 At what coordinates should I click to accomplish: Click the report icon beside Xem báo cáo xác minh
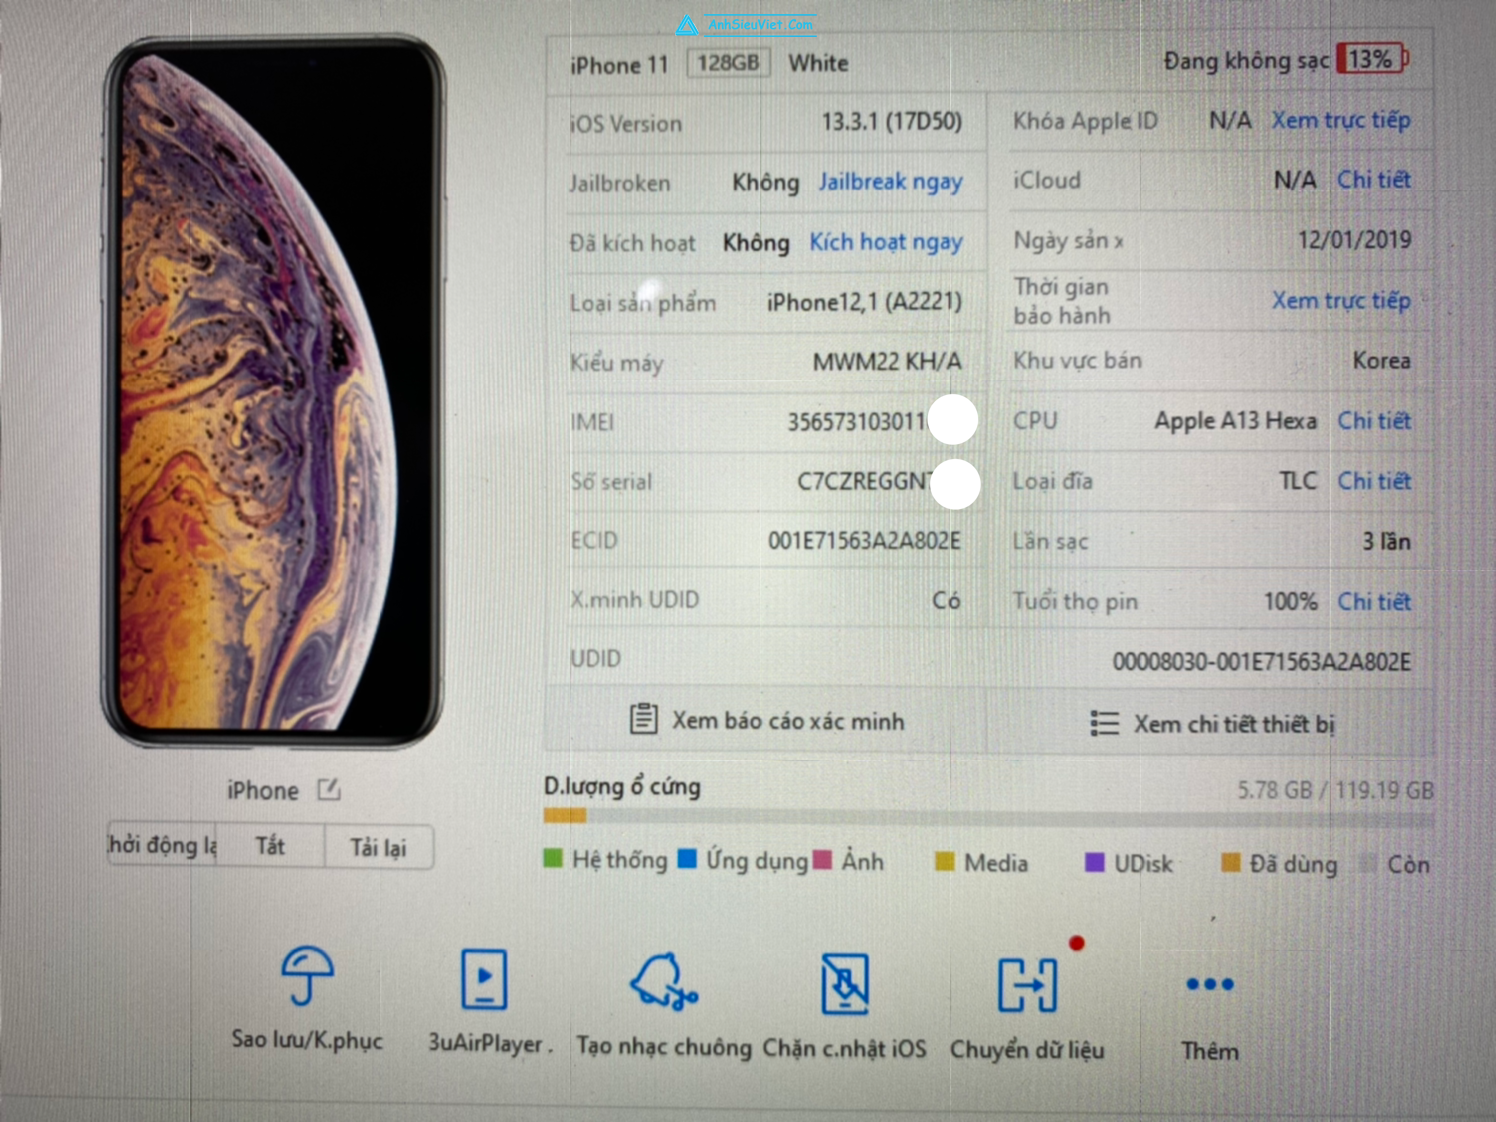click(x=643, y=719)
